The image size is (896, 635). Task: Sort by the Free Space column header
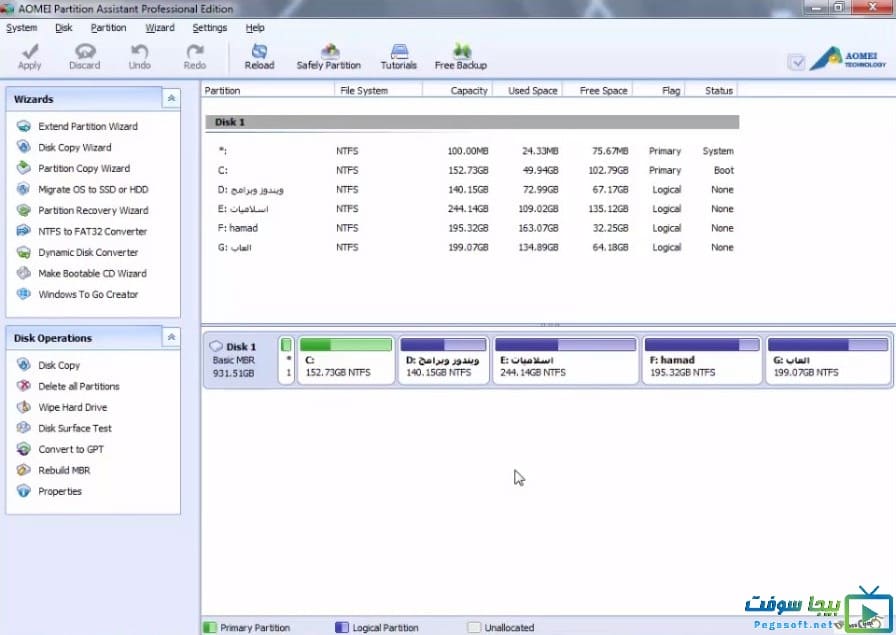pos(598,90)
